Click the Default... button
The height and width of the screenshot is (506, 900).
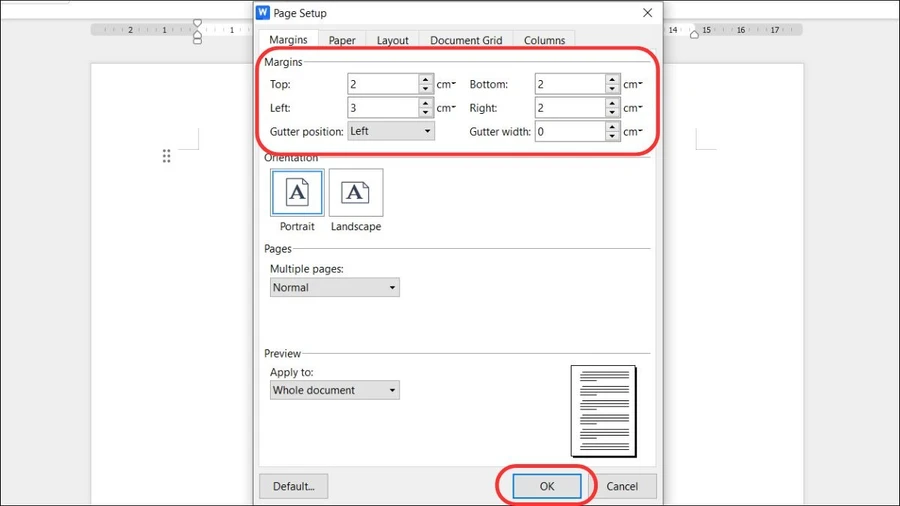(x=294, y=486)
